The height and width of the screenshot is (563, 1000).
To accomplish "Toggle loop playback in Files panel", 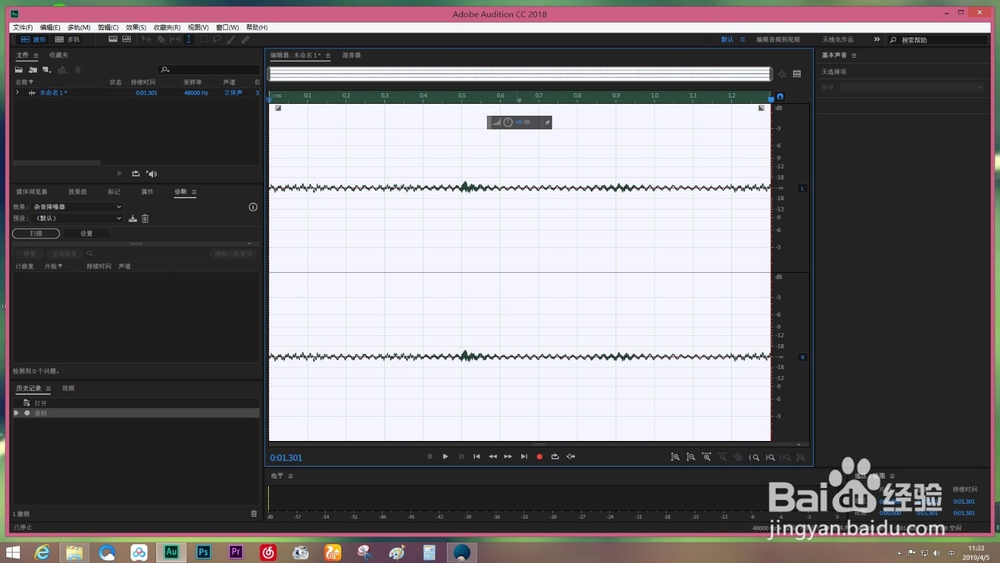I will coord(136,173).
